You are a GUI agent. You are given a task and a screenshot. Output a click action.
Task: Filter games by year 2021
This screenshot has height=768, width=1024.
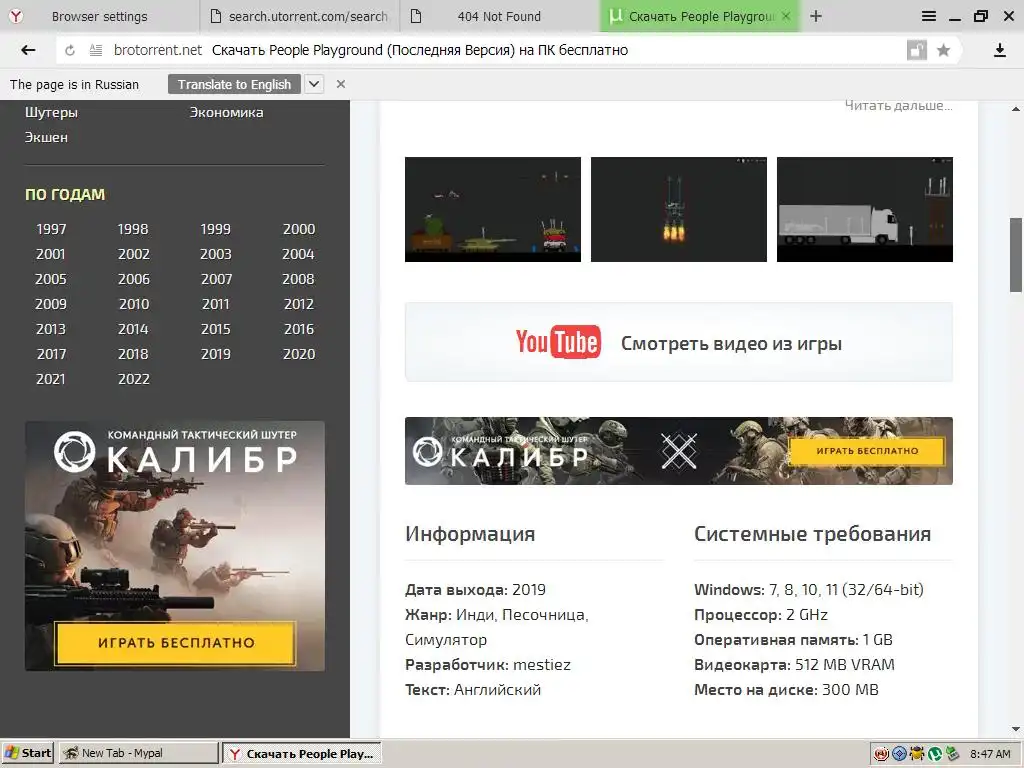tap(51, 379)
